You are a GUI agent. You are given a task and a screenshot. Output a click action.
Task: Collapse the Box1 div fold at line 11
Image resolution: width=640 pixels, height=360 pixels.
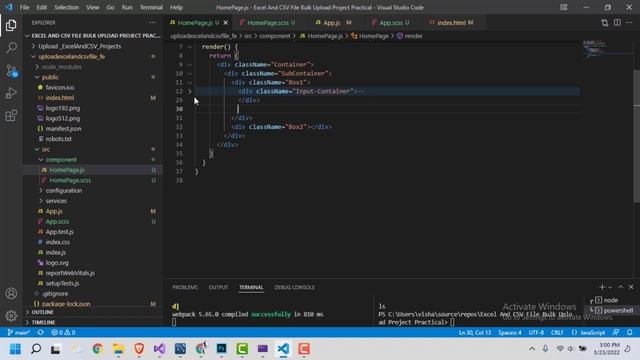[190, 82]
